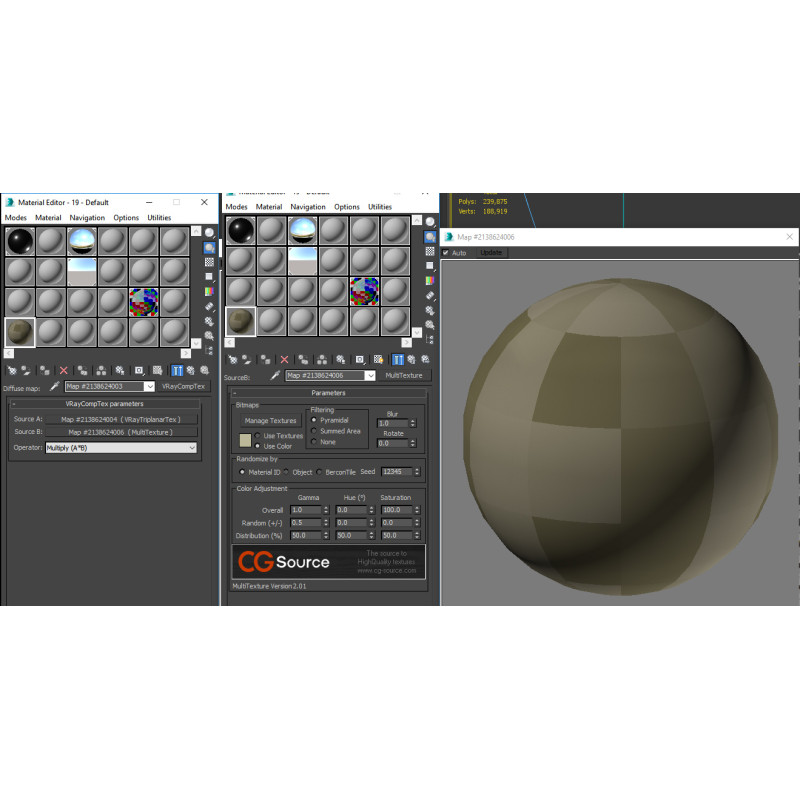Collapse the VRayCompTex parameters rollout
The image size is (800, 800).
14,404
